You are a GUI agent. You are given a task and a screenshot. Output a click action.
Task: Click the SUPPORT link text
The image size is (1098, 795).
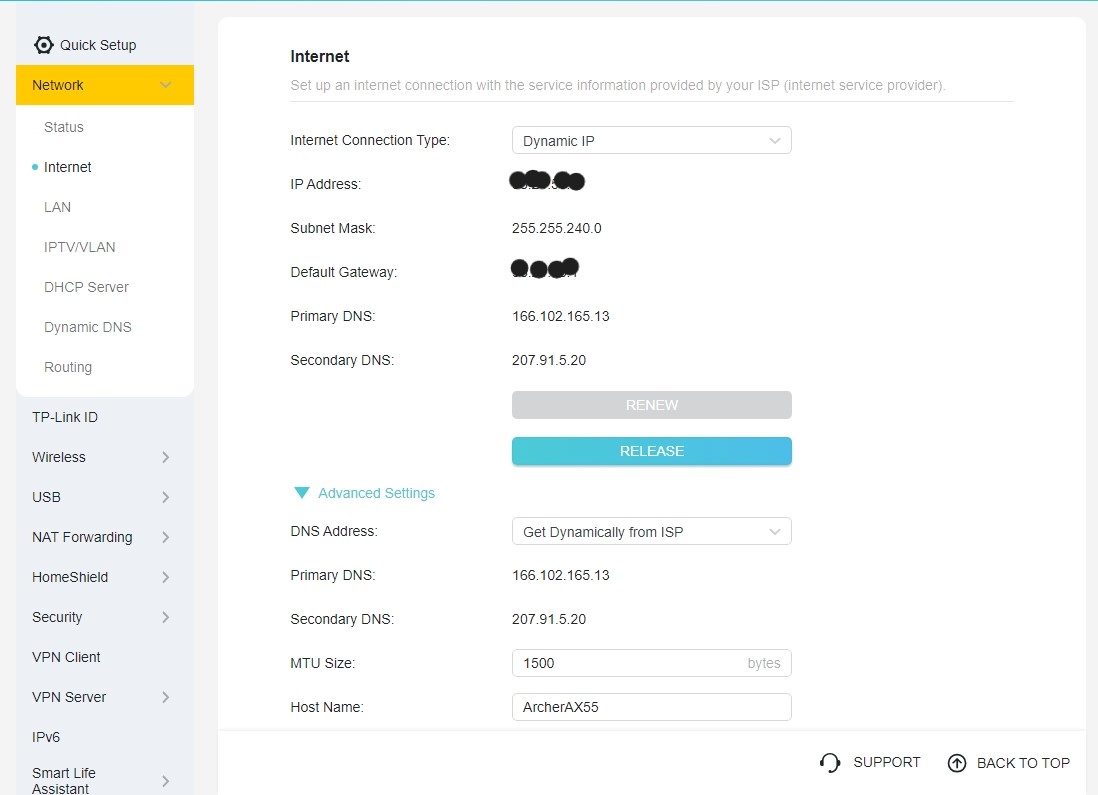[x=887, y=762]
